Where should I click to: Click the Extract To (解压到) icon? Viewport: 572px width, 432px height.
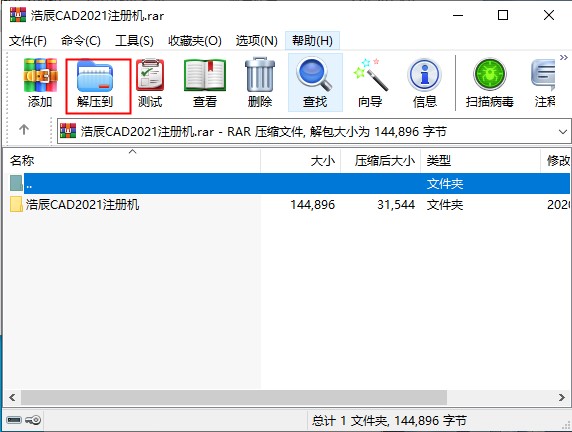pyautogui.click(x=95, y=83)
